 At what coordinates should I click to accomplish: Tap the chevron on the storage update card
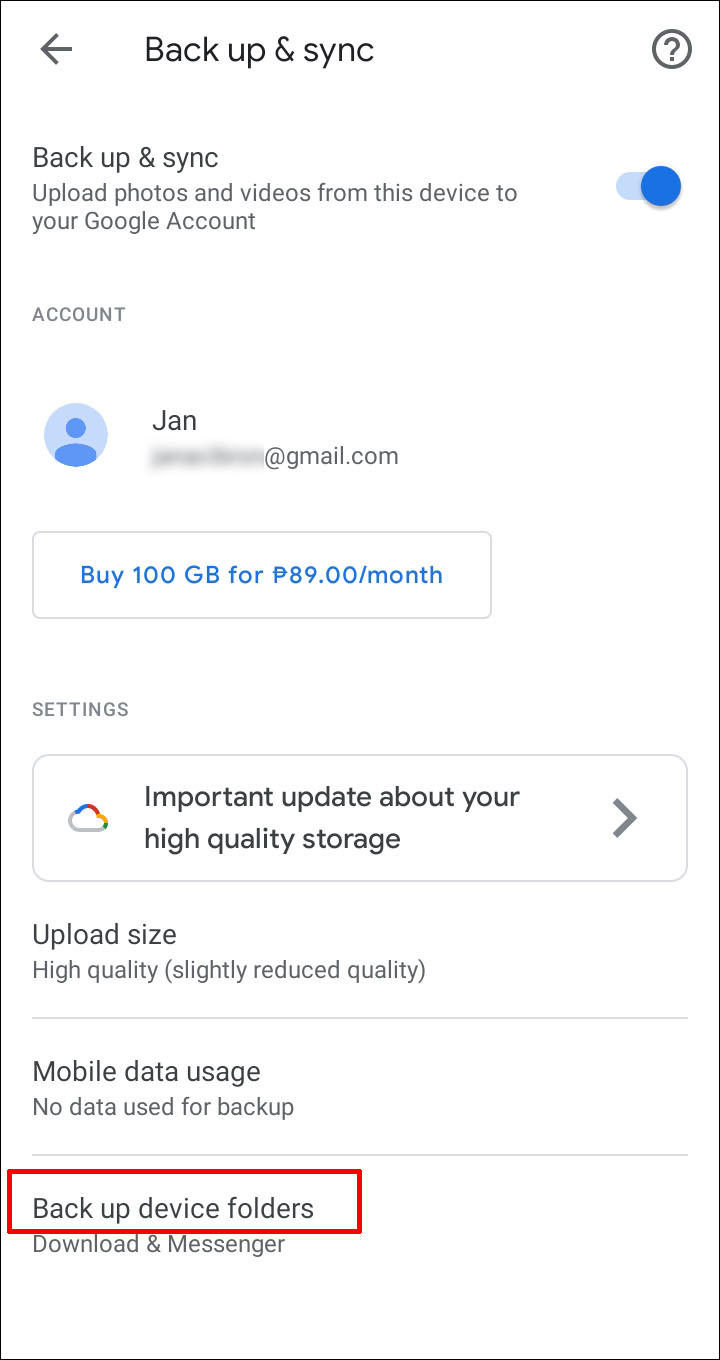pos(625,819)
